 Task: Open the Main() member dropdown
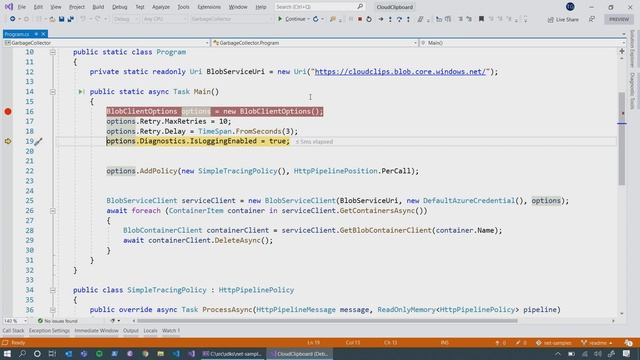click(x=522, y=43)
